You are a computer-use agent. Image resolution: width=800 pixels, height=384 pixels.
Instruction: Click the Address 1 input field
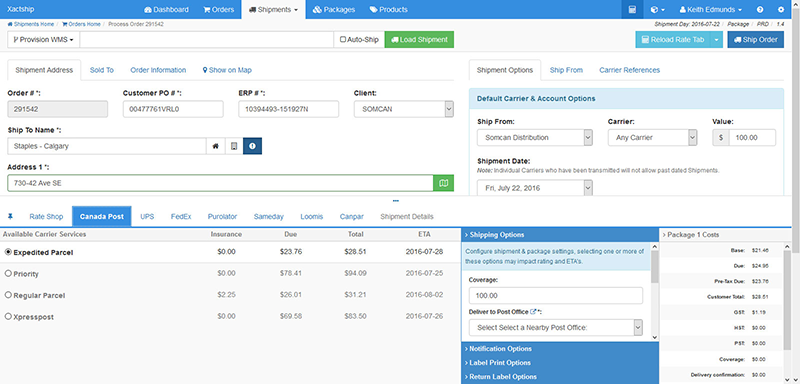pyautogui.click(x=220, y=183)
